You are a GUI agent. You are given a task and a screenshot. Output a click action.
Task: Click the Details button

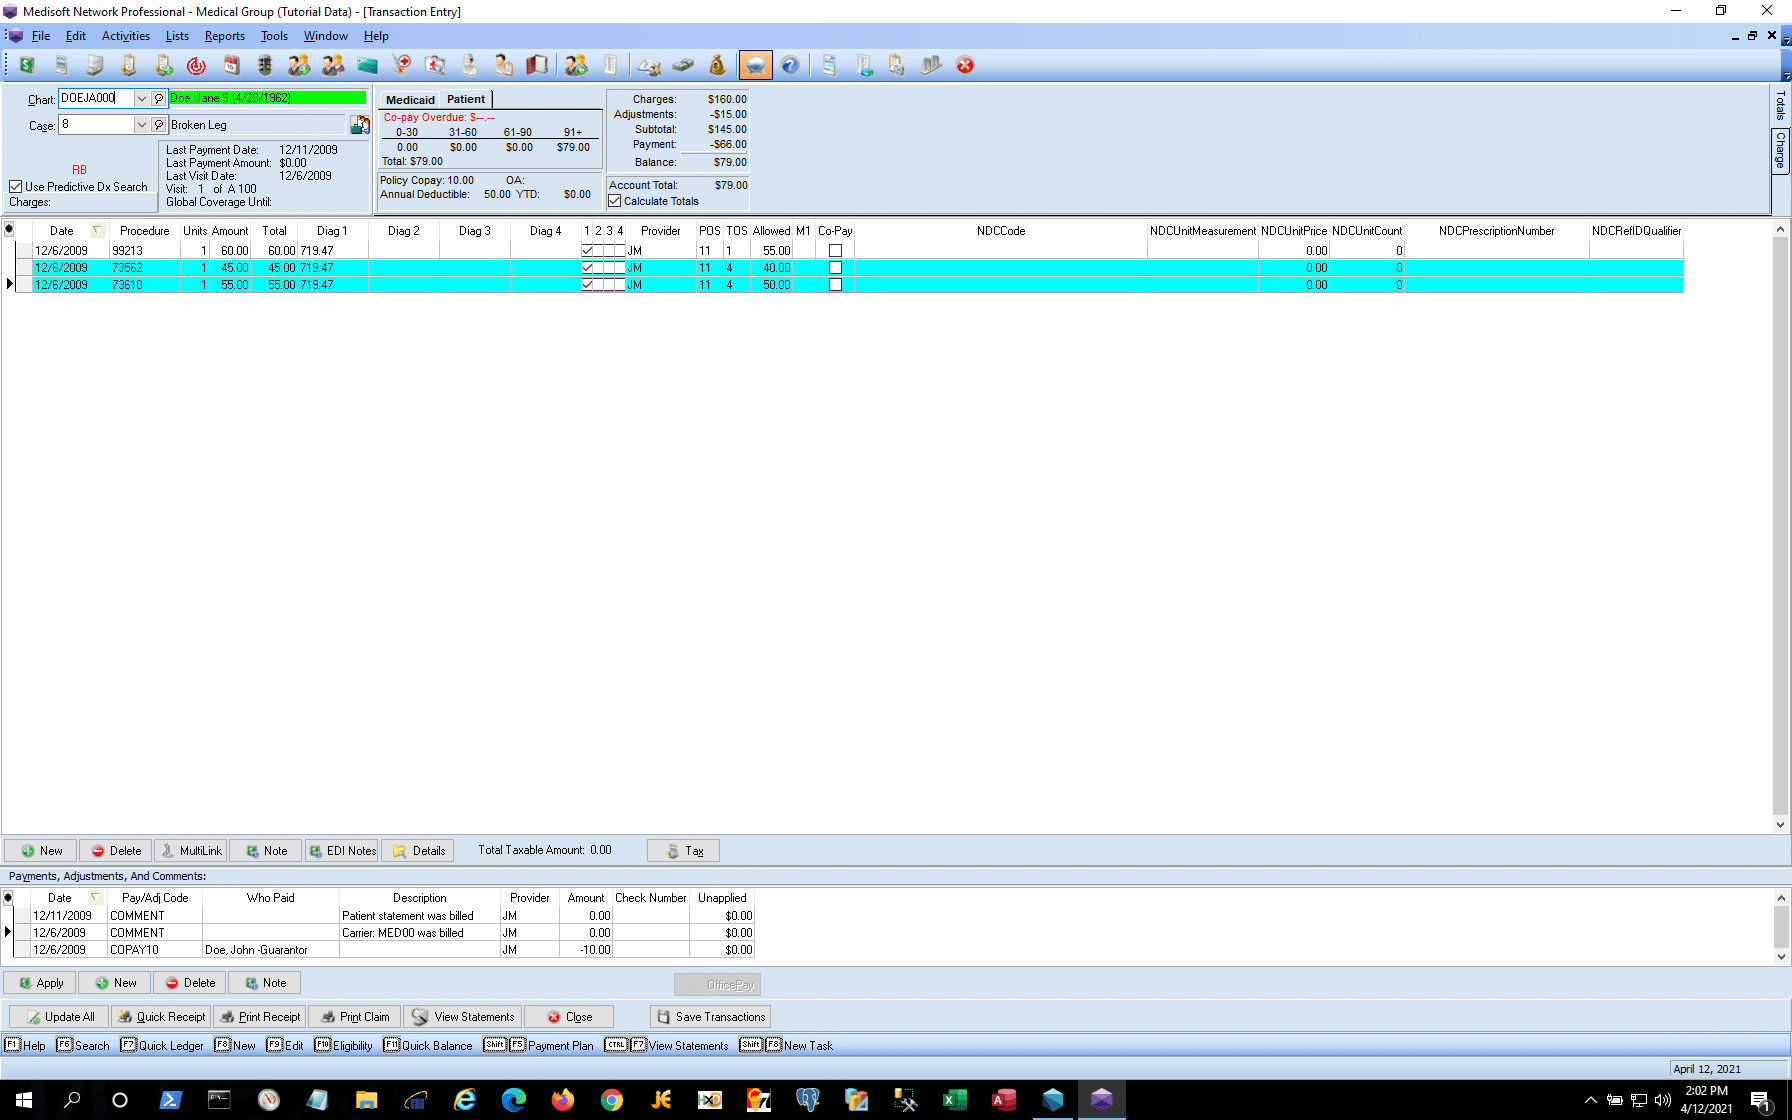pyautogui.click(x=418, y=851)
